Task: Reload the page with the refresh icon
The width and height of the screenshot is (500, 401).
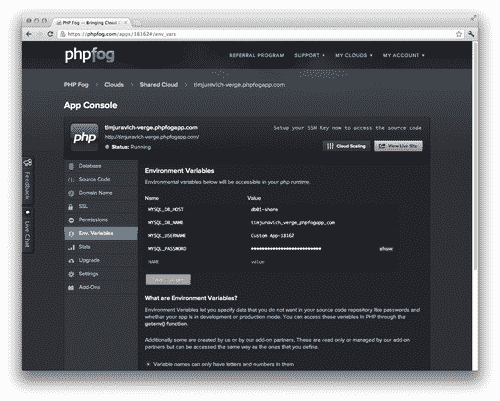Action: (x=50, y=34)
